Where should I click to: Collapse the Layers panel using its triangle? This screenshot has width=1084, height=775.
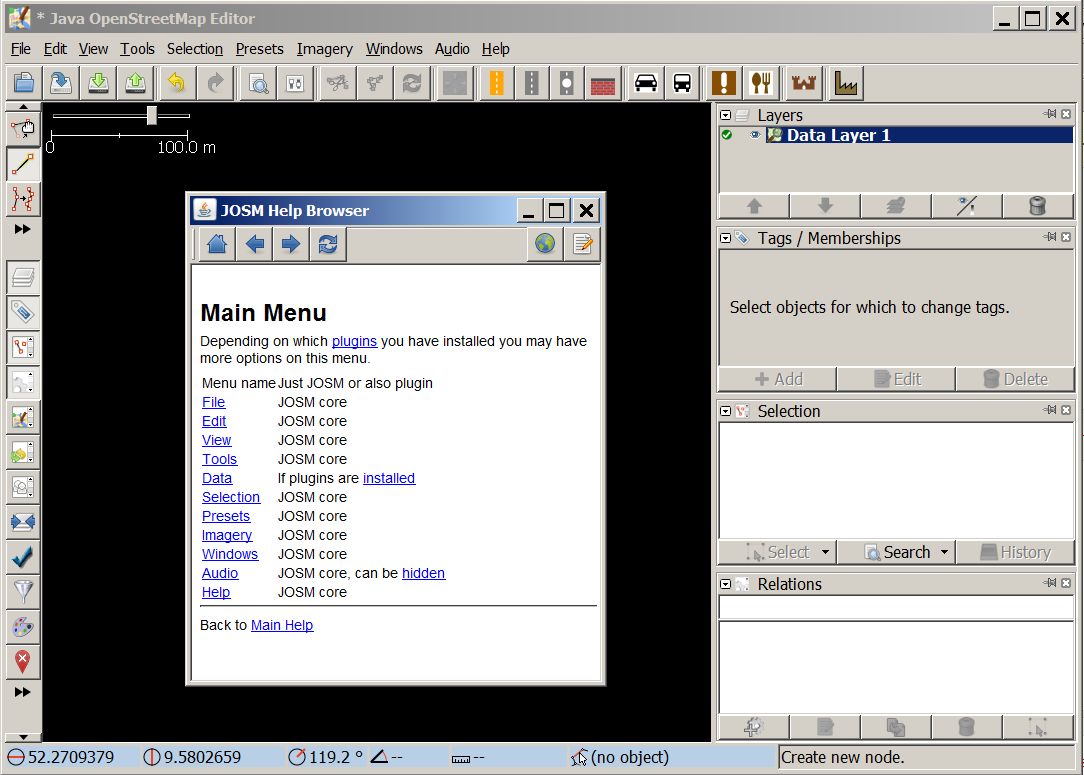click(726, 116)
